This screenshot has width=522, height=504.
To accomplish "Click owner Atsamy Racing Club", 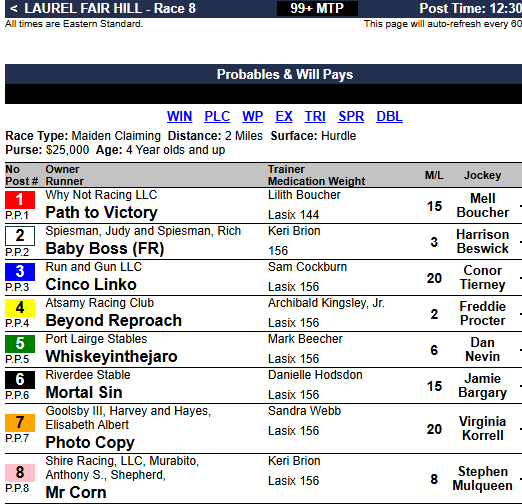I will 100,303.
